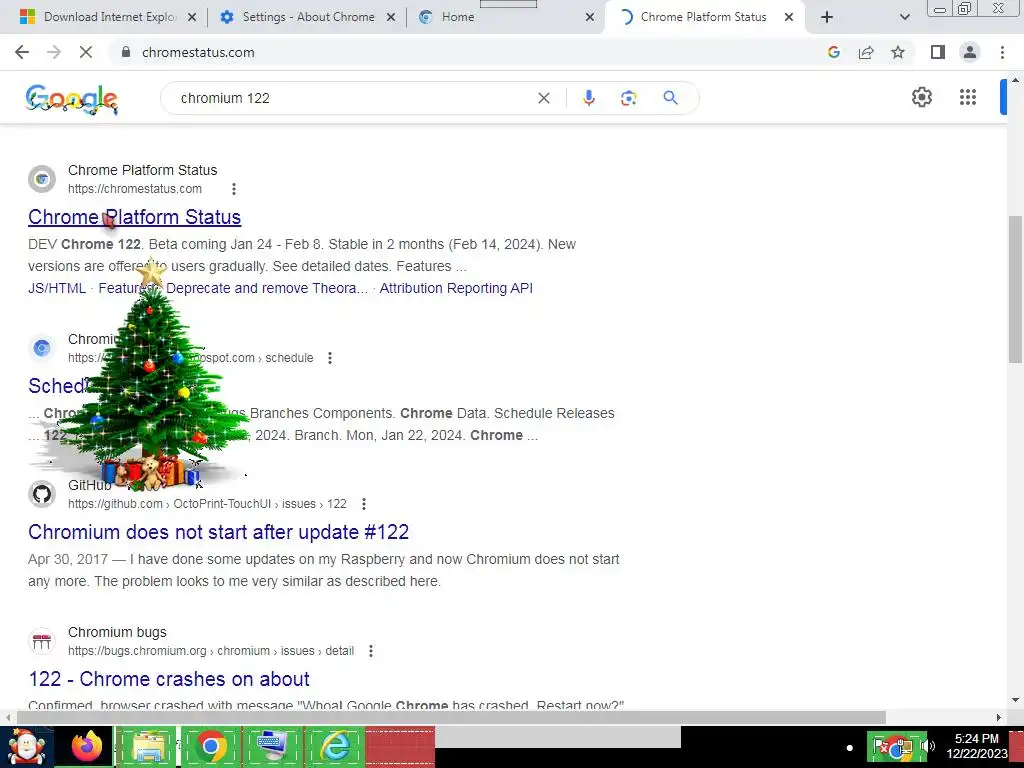Open a new tab with plus

[x=827, y=17]
